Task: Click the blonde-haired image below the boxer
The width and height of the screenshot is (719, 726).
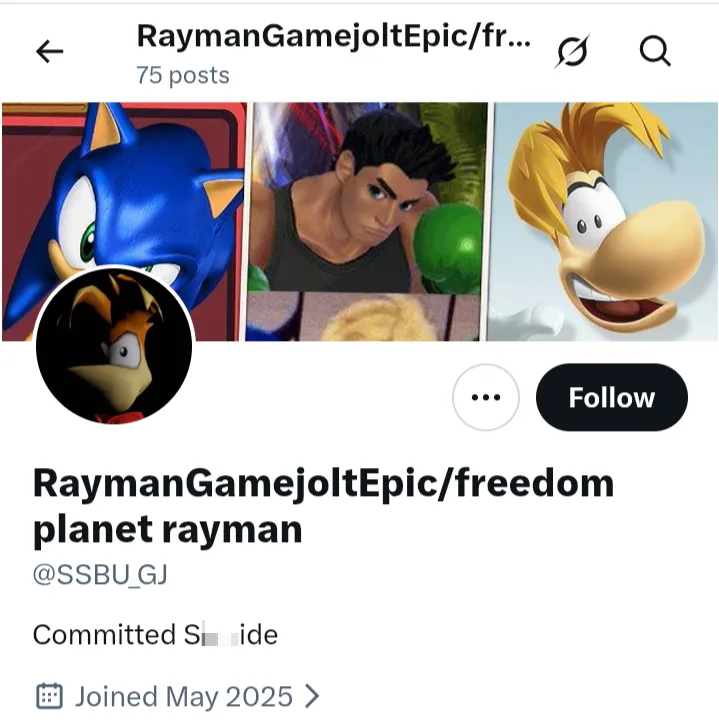Action: point(366,319)
